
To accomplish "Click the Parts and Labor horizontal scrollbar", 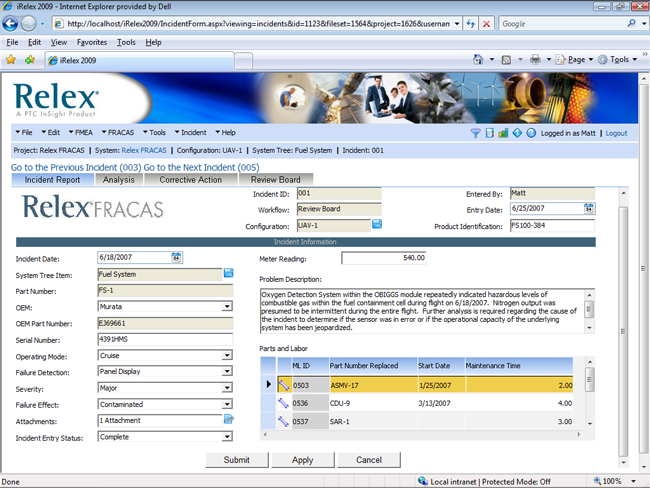I will point(422,435).
